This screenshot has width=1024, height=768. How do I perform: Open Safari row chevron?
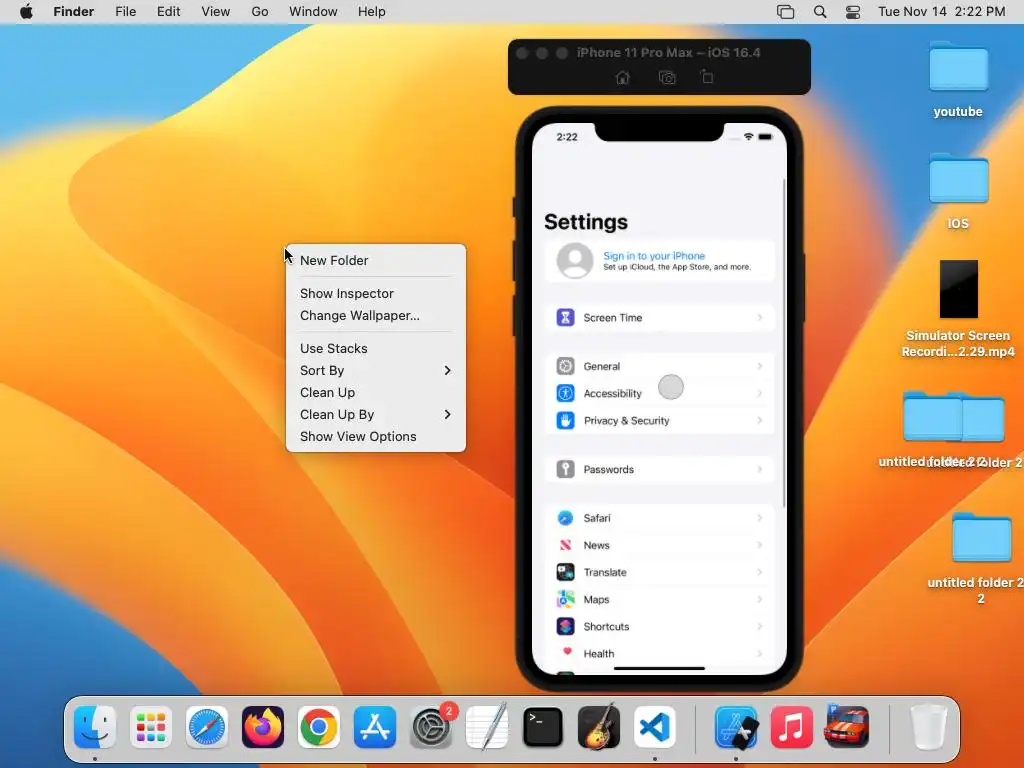point(760,518)
